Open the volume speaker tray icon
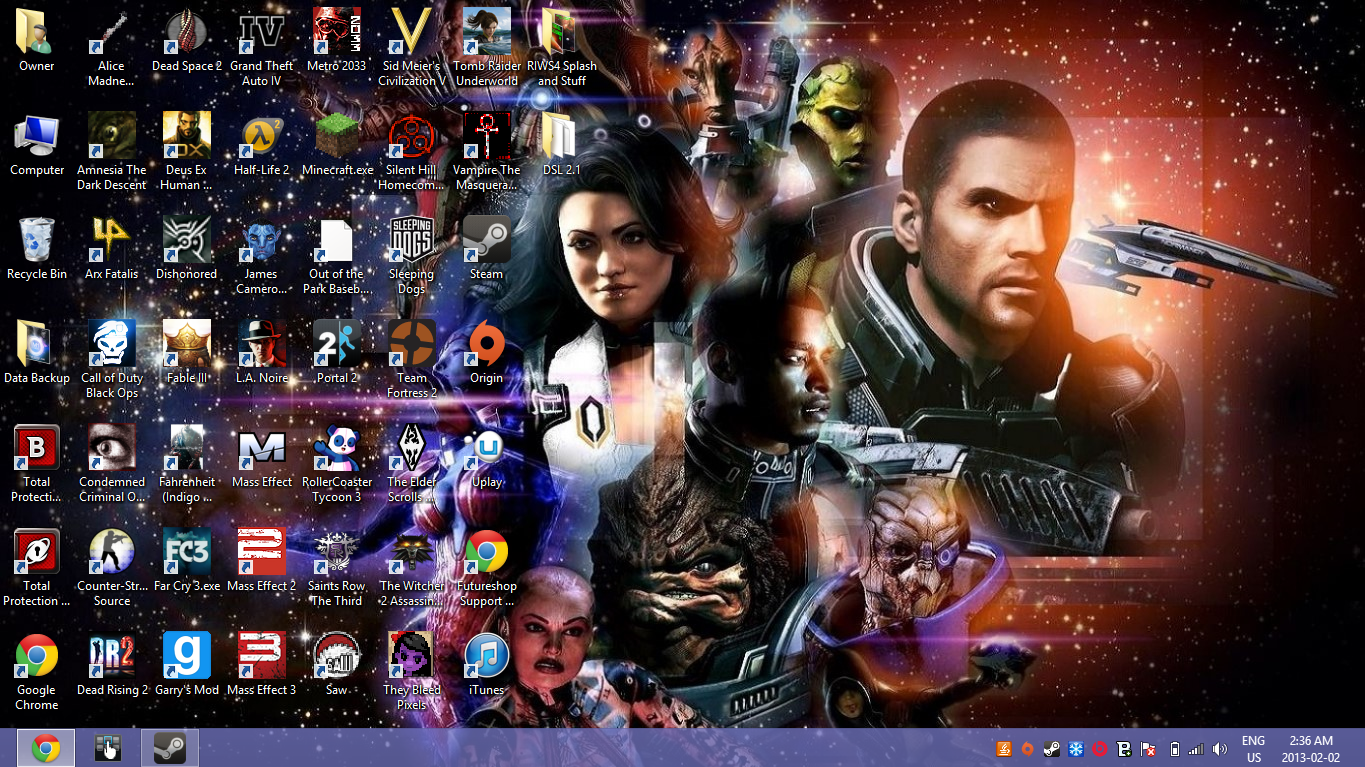 click(x=1221, y=748)
